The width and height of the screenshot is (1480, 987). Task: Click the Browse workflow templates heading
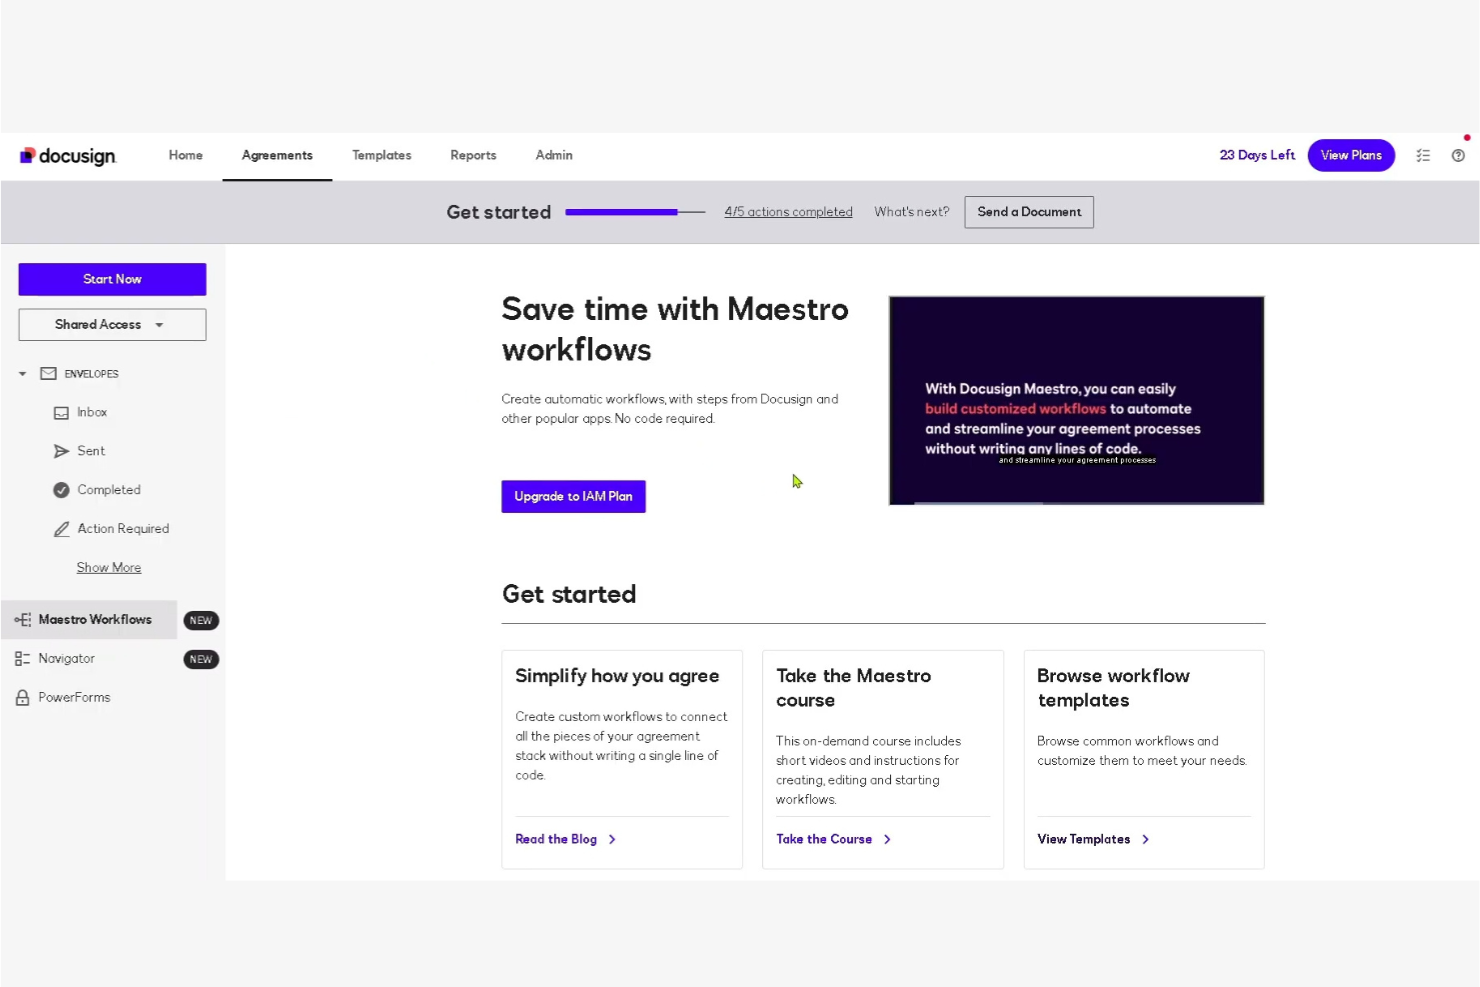click(x=1113, y=689)
